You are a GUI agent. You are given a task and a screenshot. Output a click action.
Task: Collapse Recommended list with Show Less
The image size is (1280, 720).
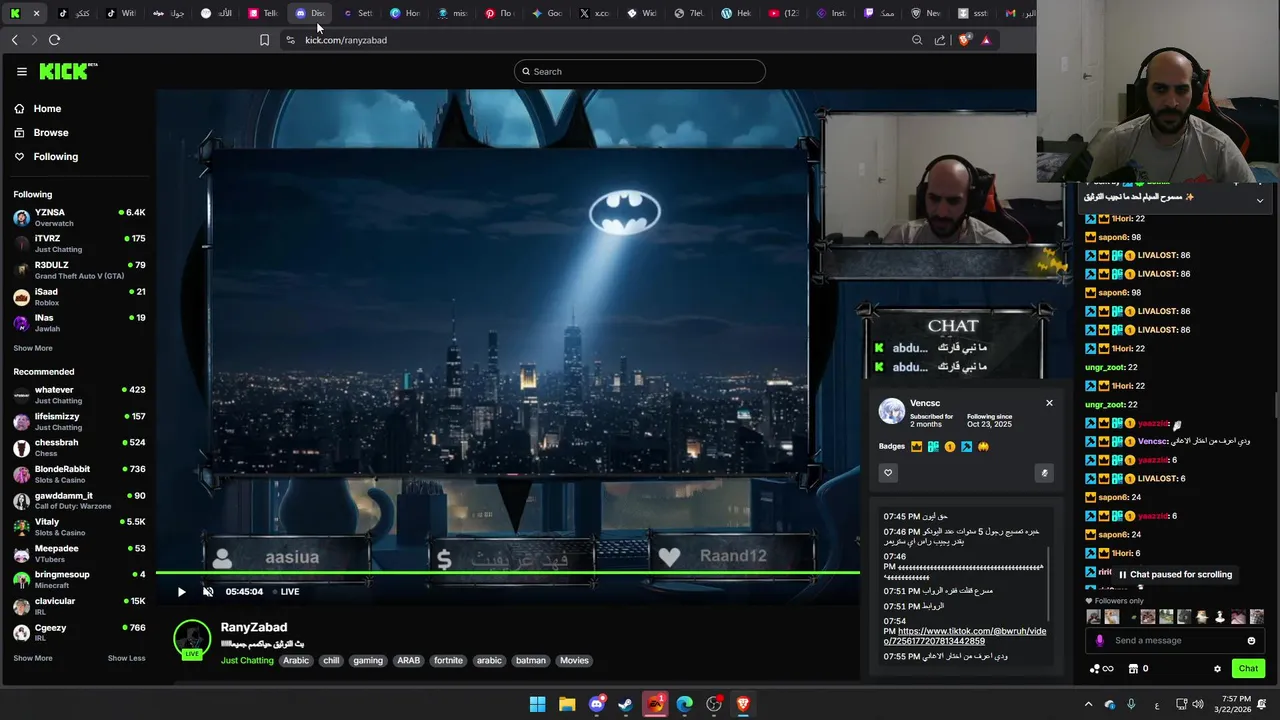point(126,658)
